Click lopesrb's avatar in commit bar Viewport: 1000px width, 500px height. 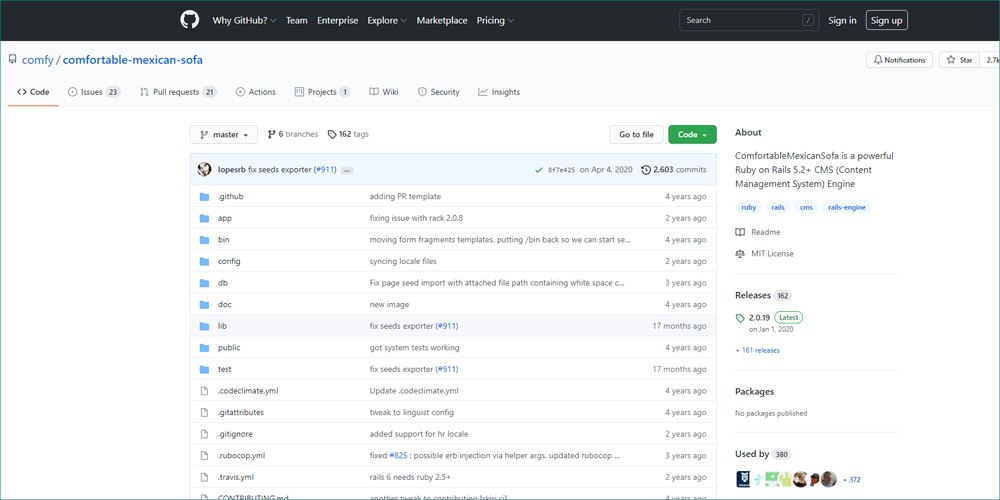point(205,170)
